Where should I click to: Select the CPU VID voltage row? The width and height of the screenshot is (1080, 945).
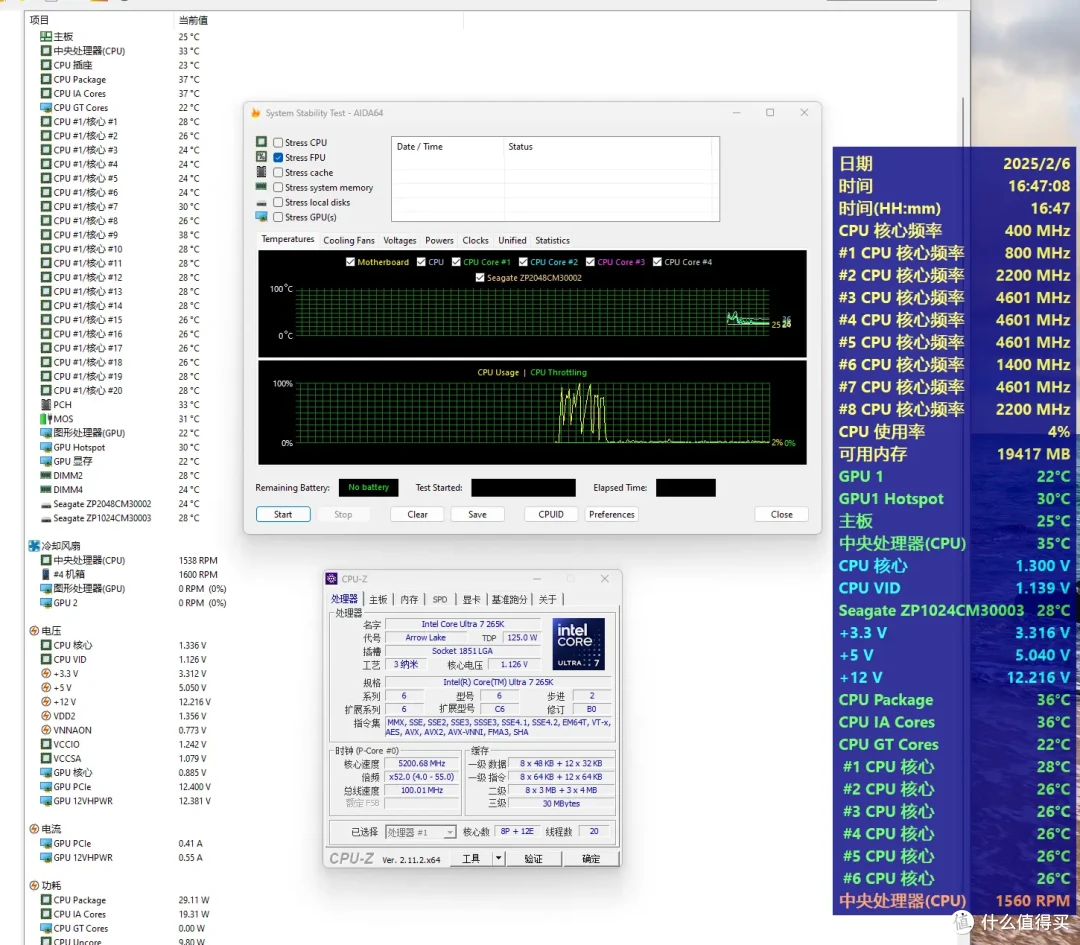tap(131, 659)
